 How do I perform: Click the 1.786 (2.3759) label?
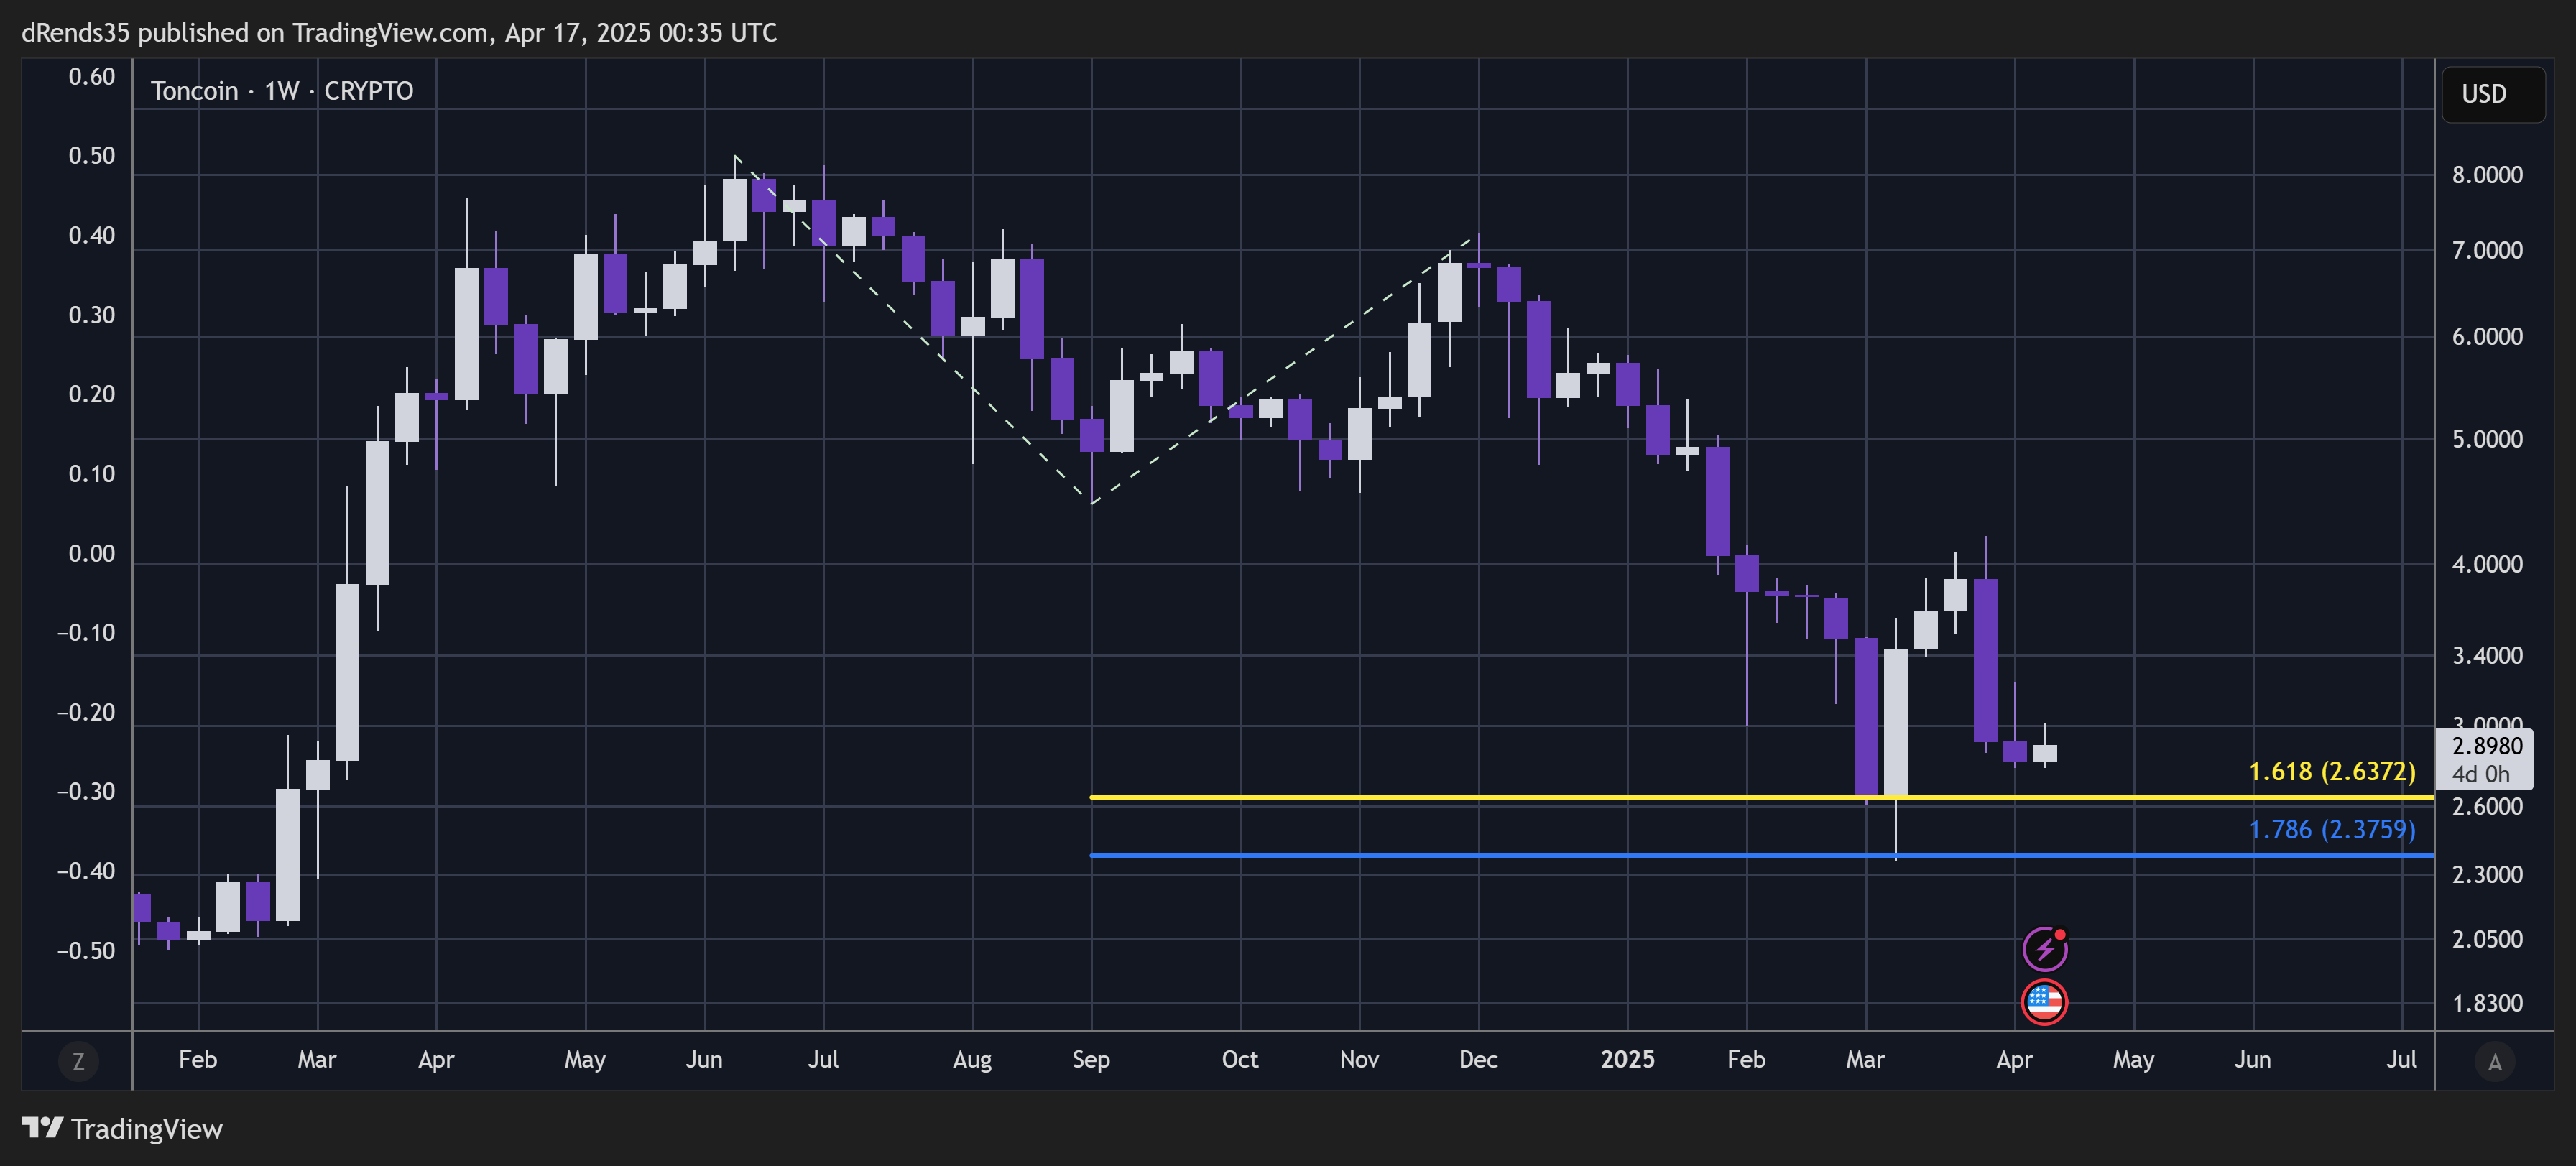tap(2331, 829)
